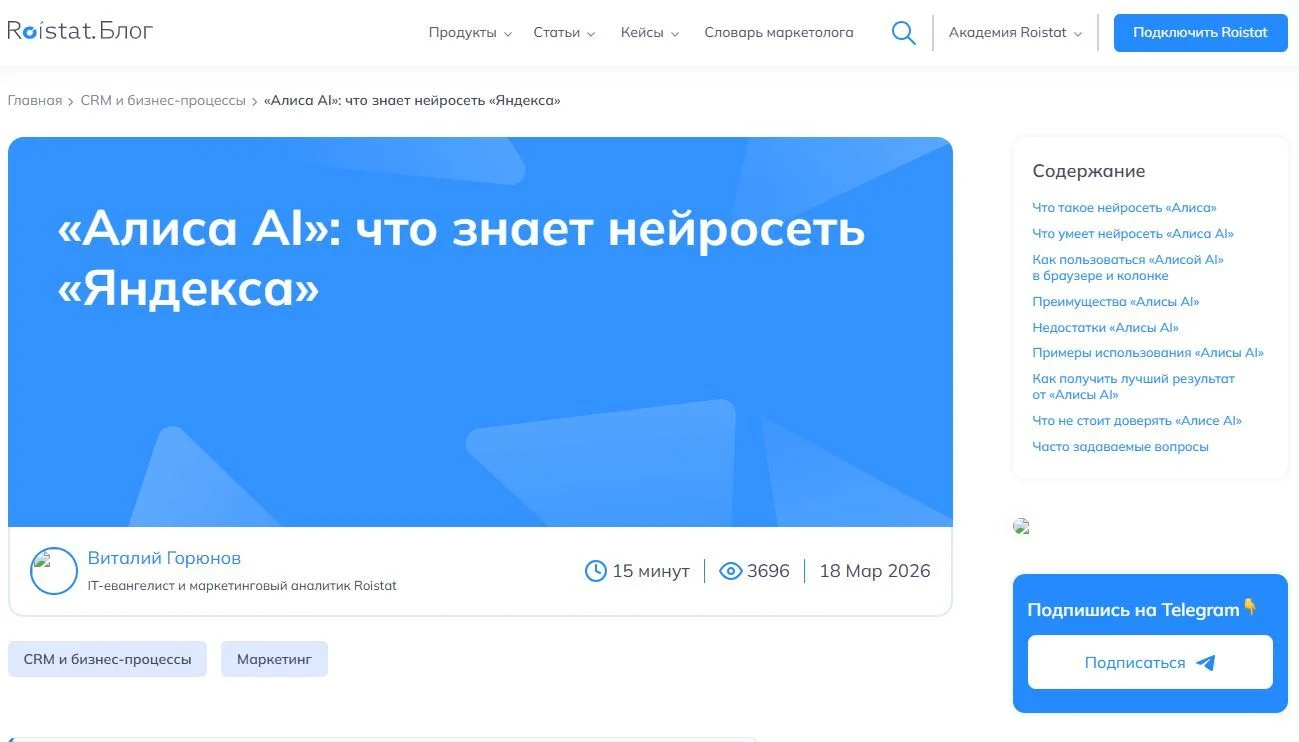Select the Маркетинг tag
Viewport: 1299px width, 742px height.
tap(274, 659)
